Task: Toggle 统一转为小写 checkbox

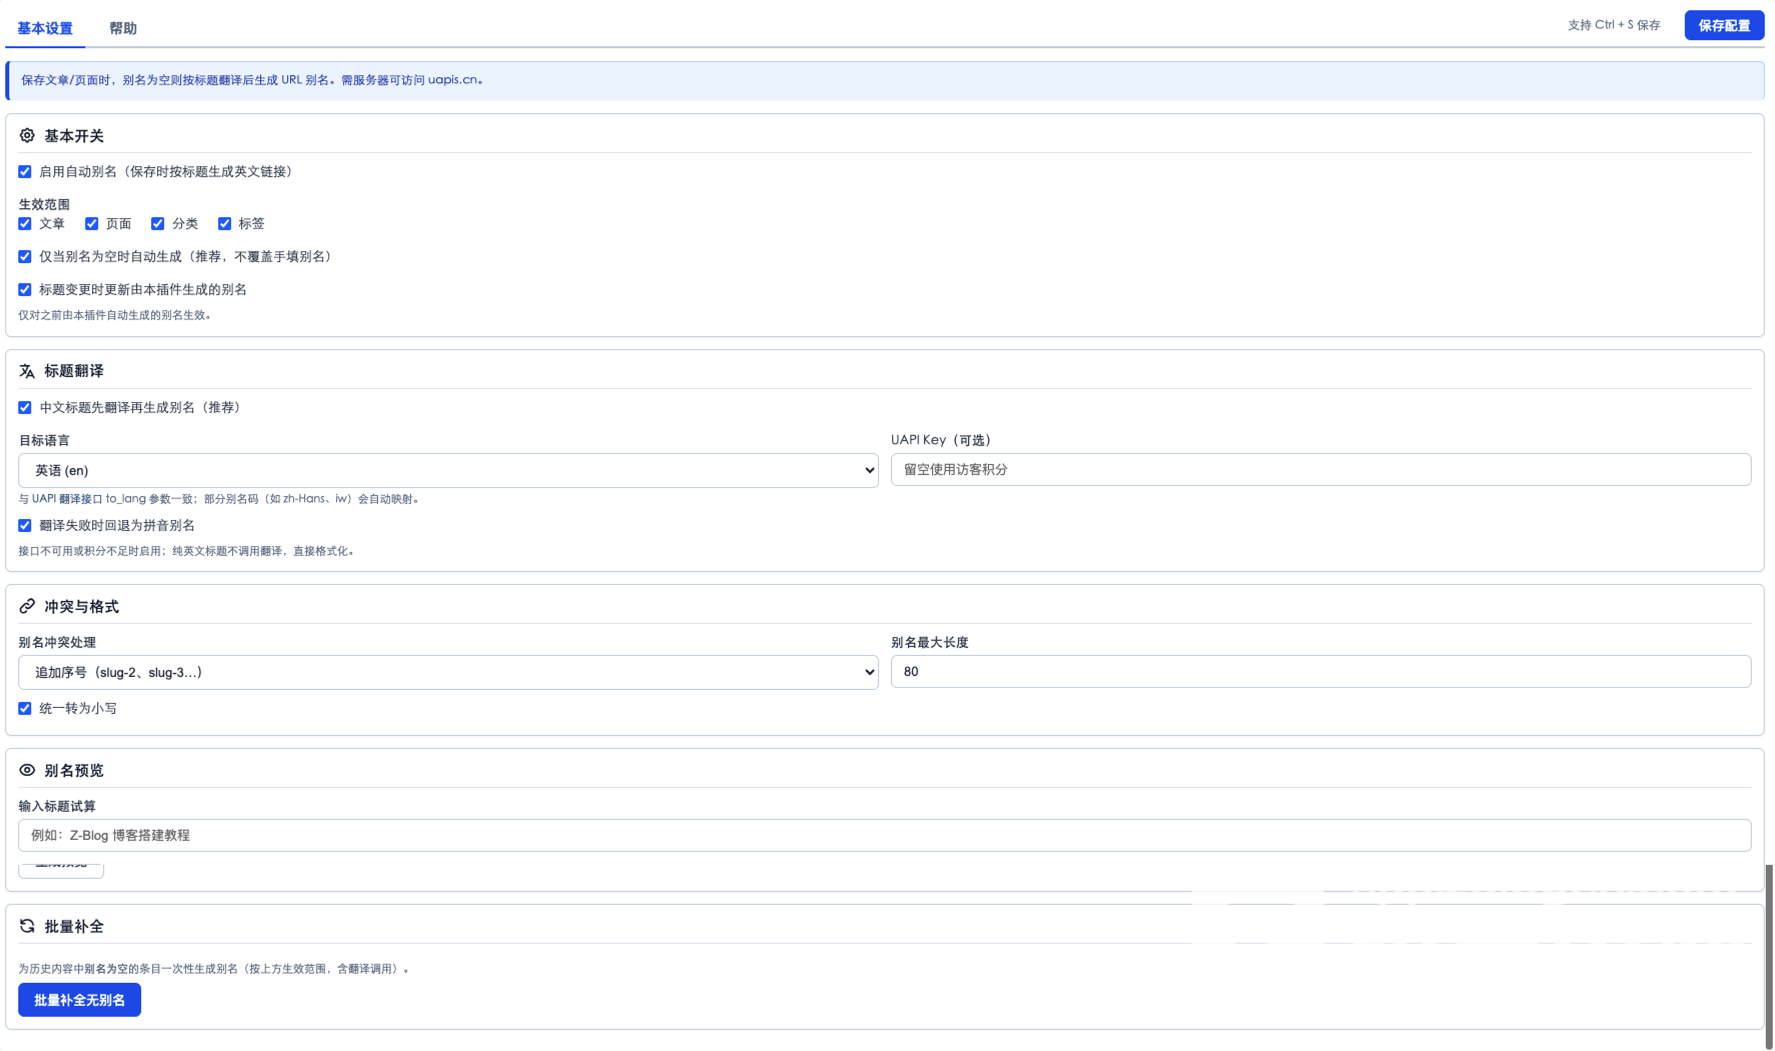Action: (25, 709)
